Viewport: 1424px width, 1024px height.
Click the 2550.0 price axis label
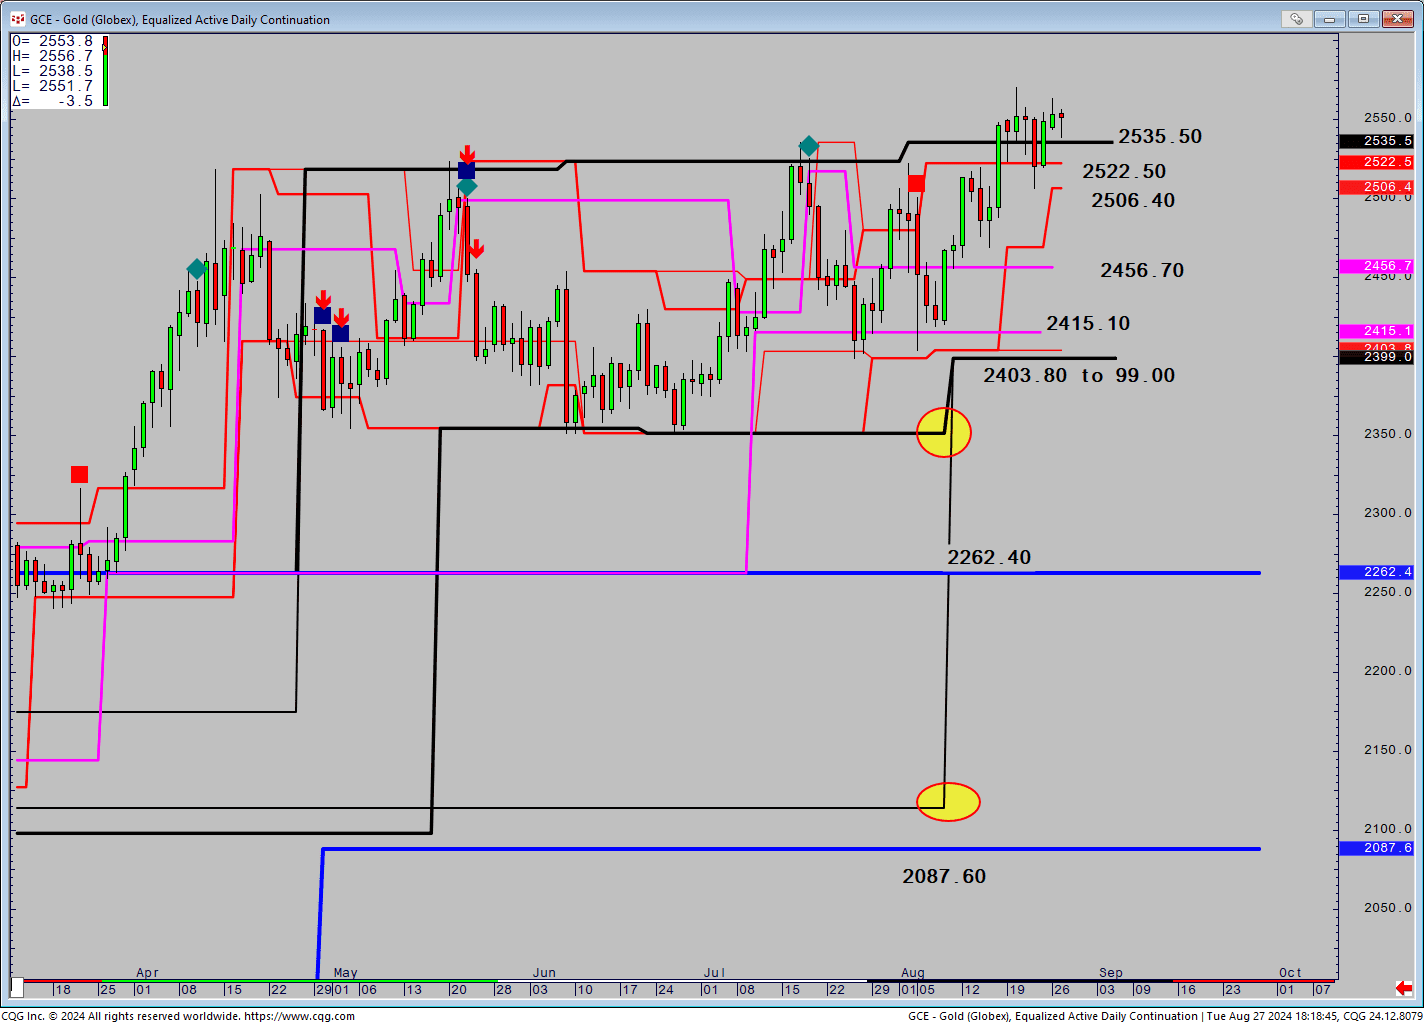(x=1388, y=118)
